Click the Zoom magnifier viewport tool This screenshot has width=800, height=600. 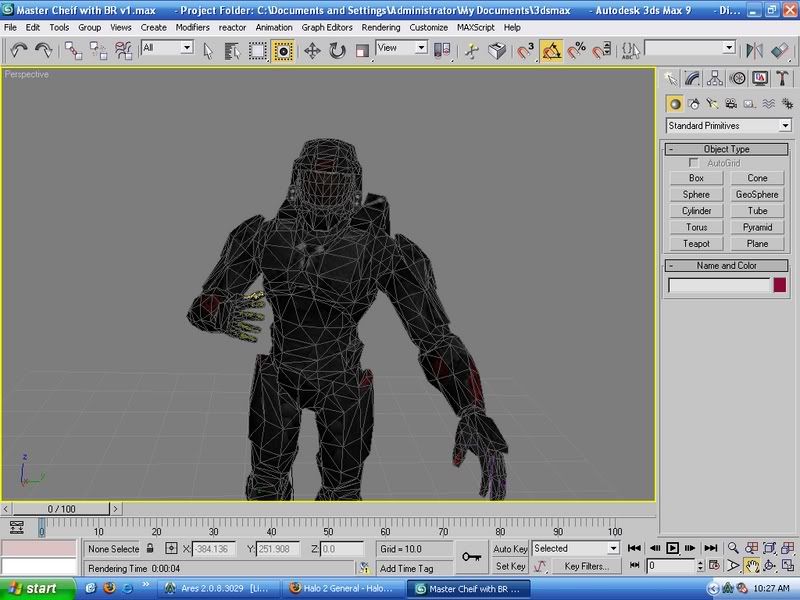733,548
